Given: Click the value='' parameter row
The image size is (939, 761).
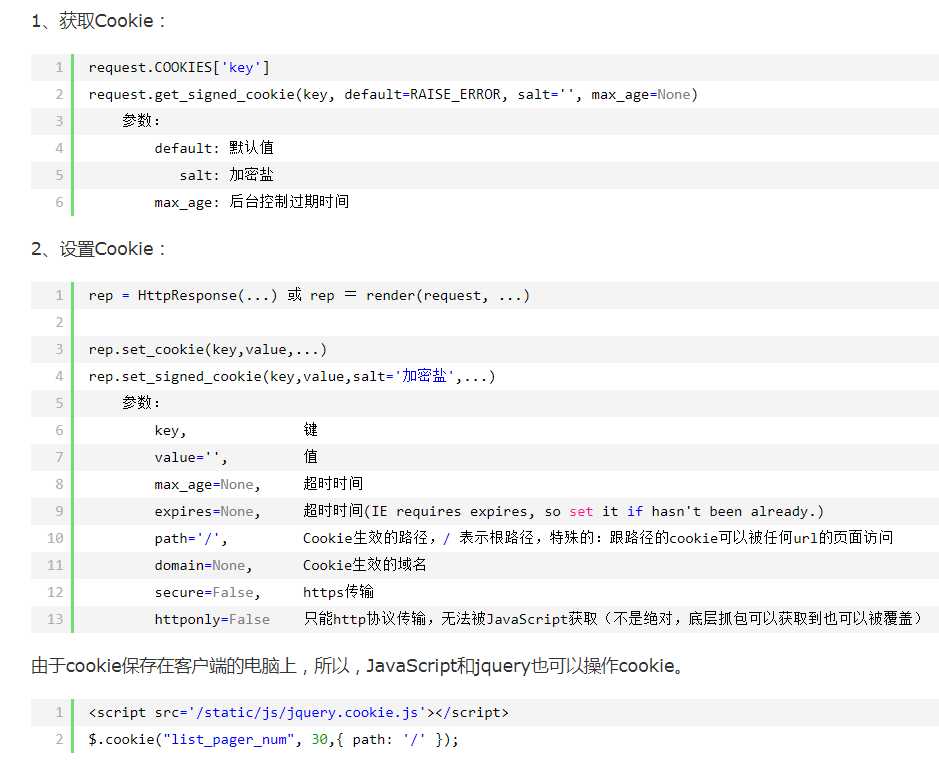Looking at the screenshot, I should 236,457.
